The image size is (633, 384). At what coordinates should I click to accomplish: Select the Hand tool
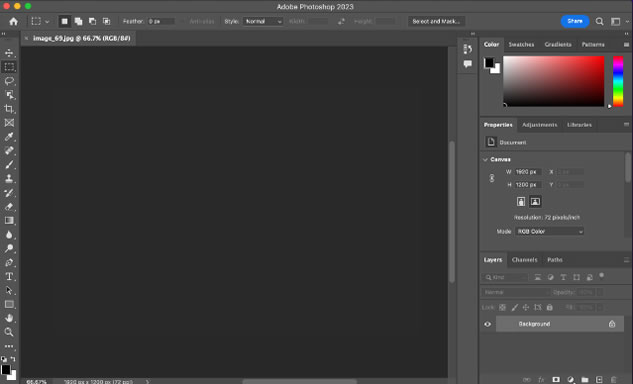pos(9,318)
